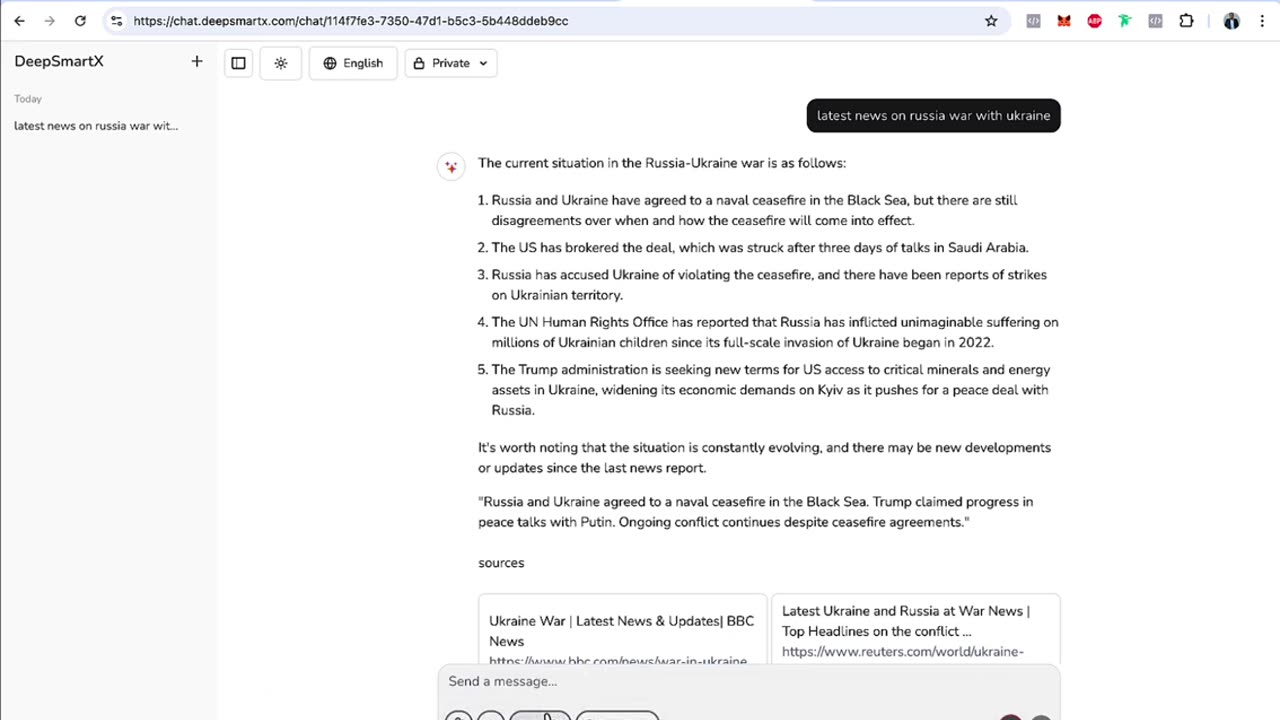Click point 2 'The US has brokered the deal'
The image size is (1280, 720).
(760, 247)
